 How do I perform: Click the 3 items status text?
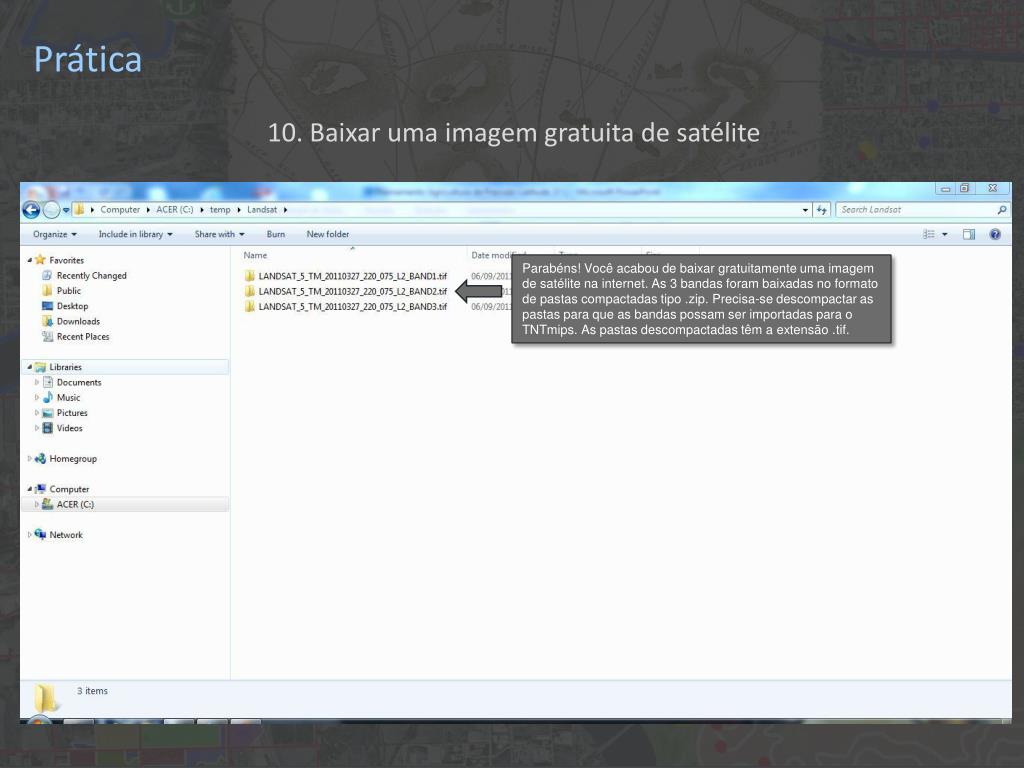coord(92,691)
